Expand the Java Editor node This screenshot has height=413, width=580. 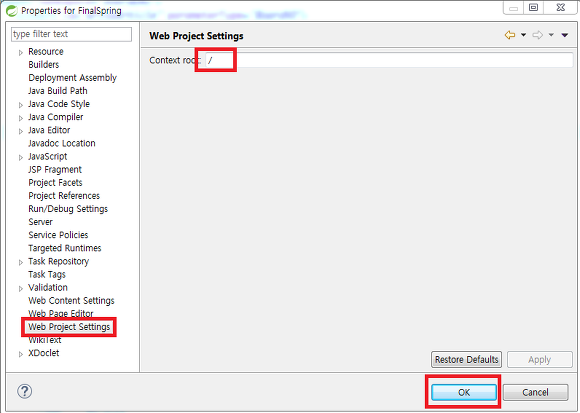(21, 131)
